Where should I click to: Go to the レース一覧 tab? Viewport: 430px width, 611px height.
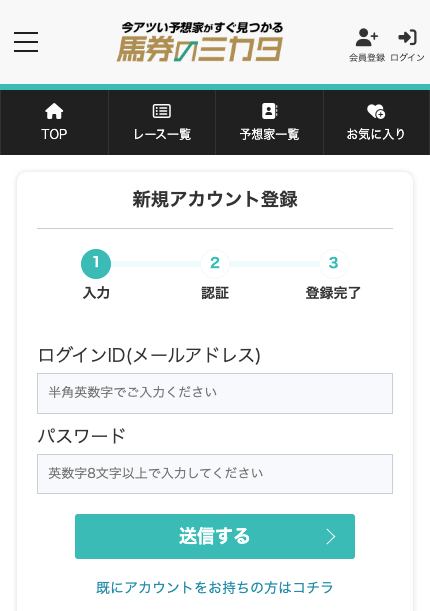click(162, 123)
